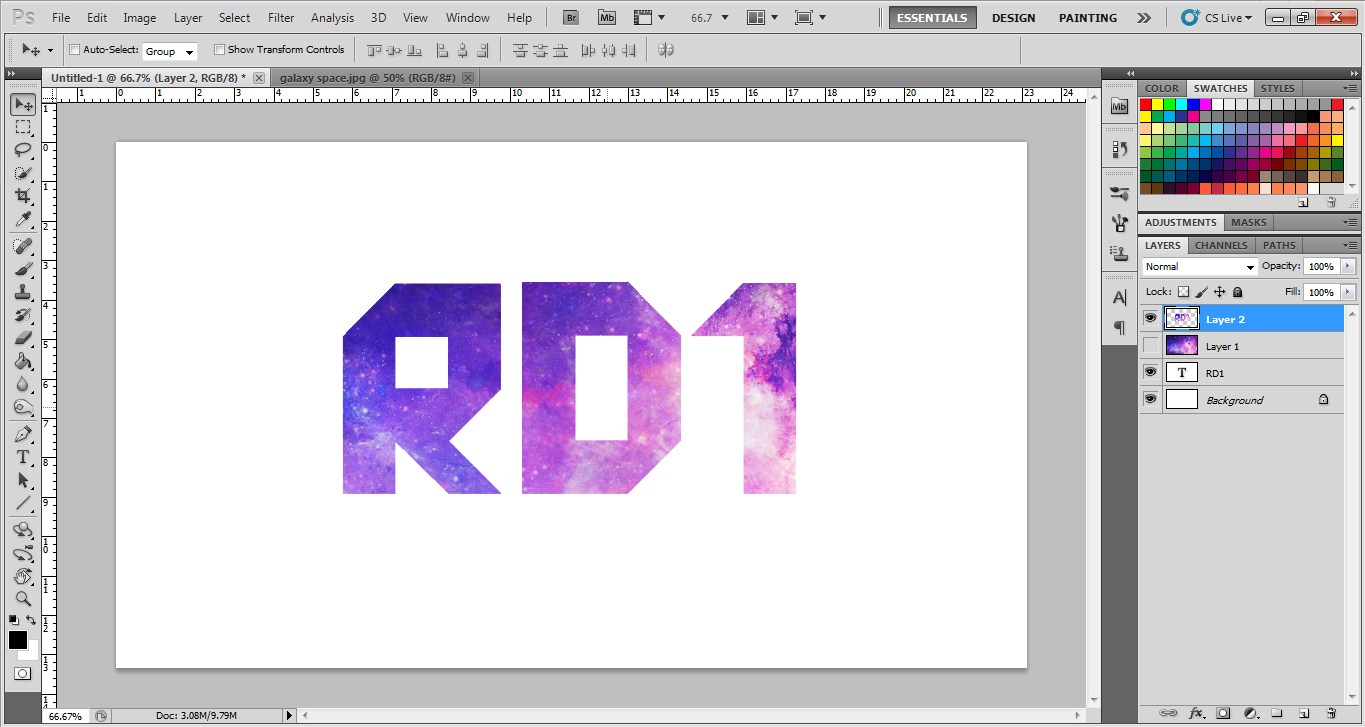Switch to the galaxy space.jpg document
Image resolution: width=1365 pixels, height=727 pixels.
pyautogui.click(x=365, y=77)
